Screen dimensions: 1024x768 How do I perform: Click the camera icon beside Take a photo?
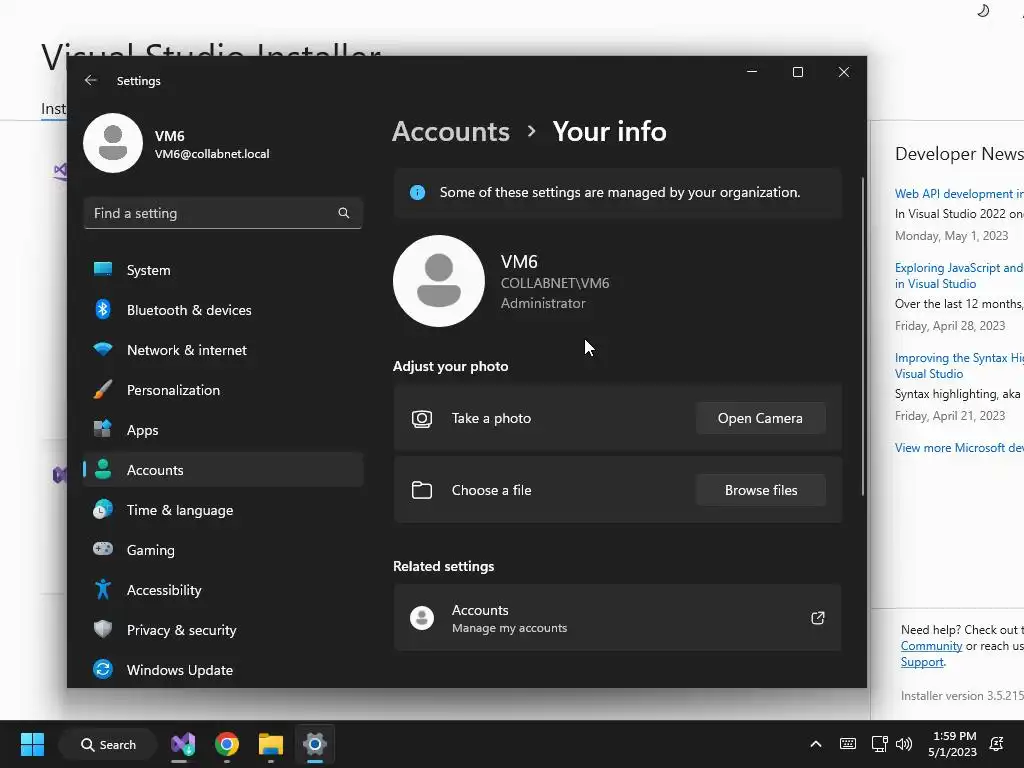pyautogui.click(x=422, y=419)
